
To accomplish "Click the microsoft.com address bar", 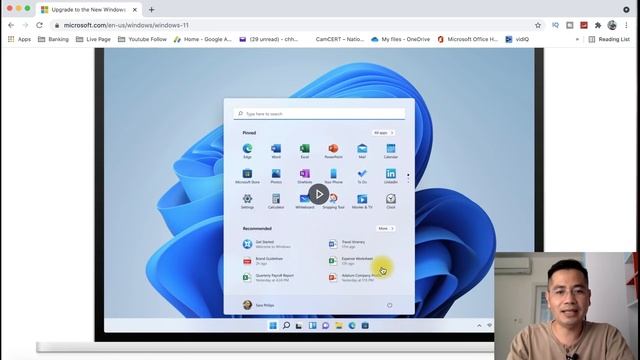I will [x=293, y=25].
